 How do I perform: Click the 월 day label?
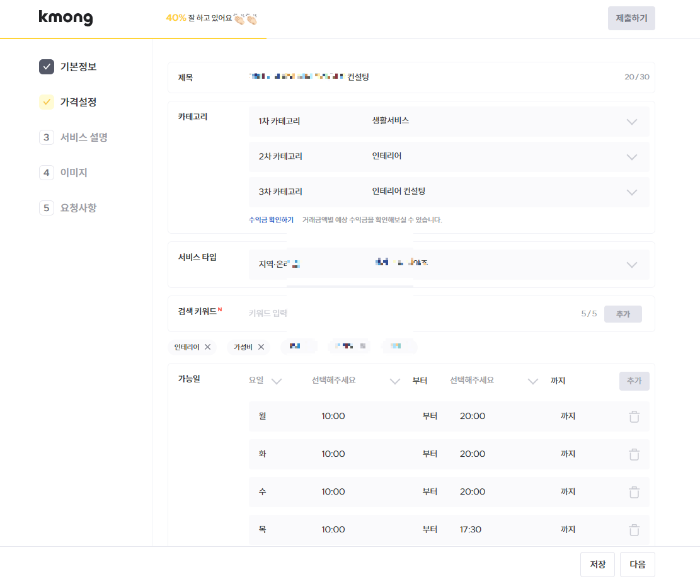click(262, 416)
